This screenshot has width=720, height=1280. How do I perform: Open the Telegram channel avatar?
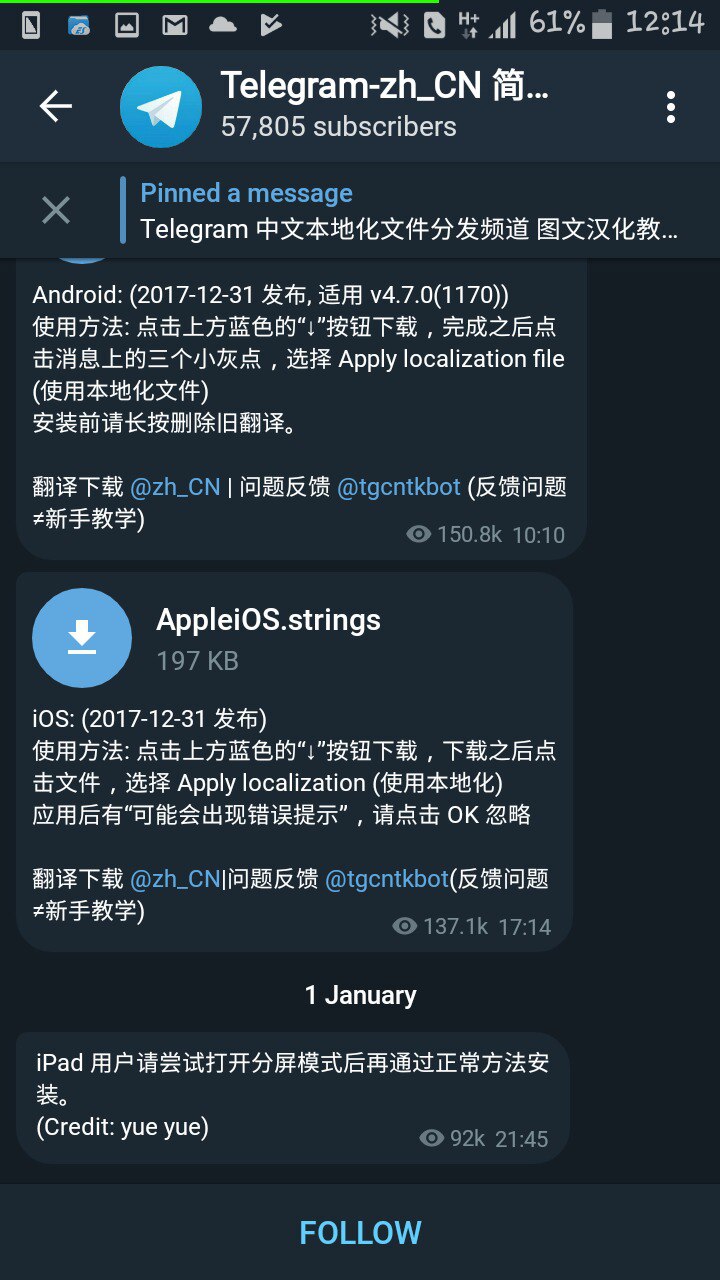point(161,107)
